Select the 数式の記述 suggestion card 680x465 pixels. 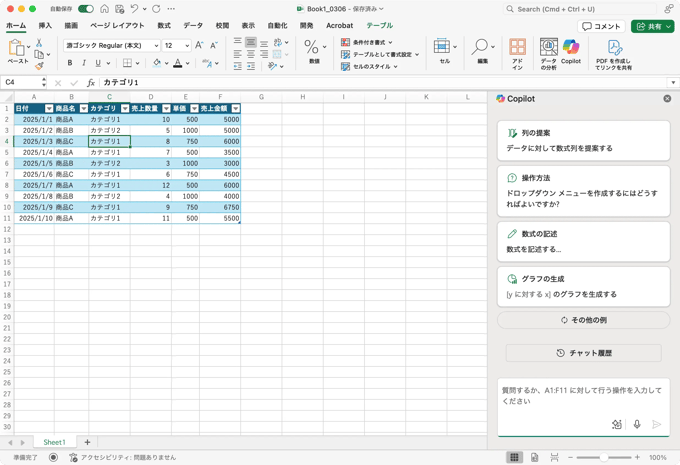point(583,242)
